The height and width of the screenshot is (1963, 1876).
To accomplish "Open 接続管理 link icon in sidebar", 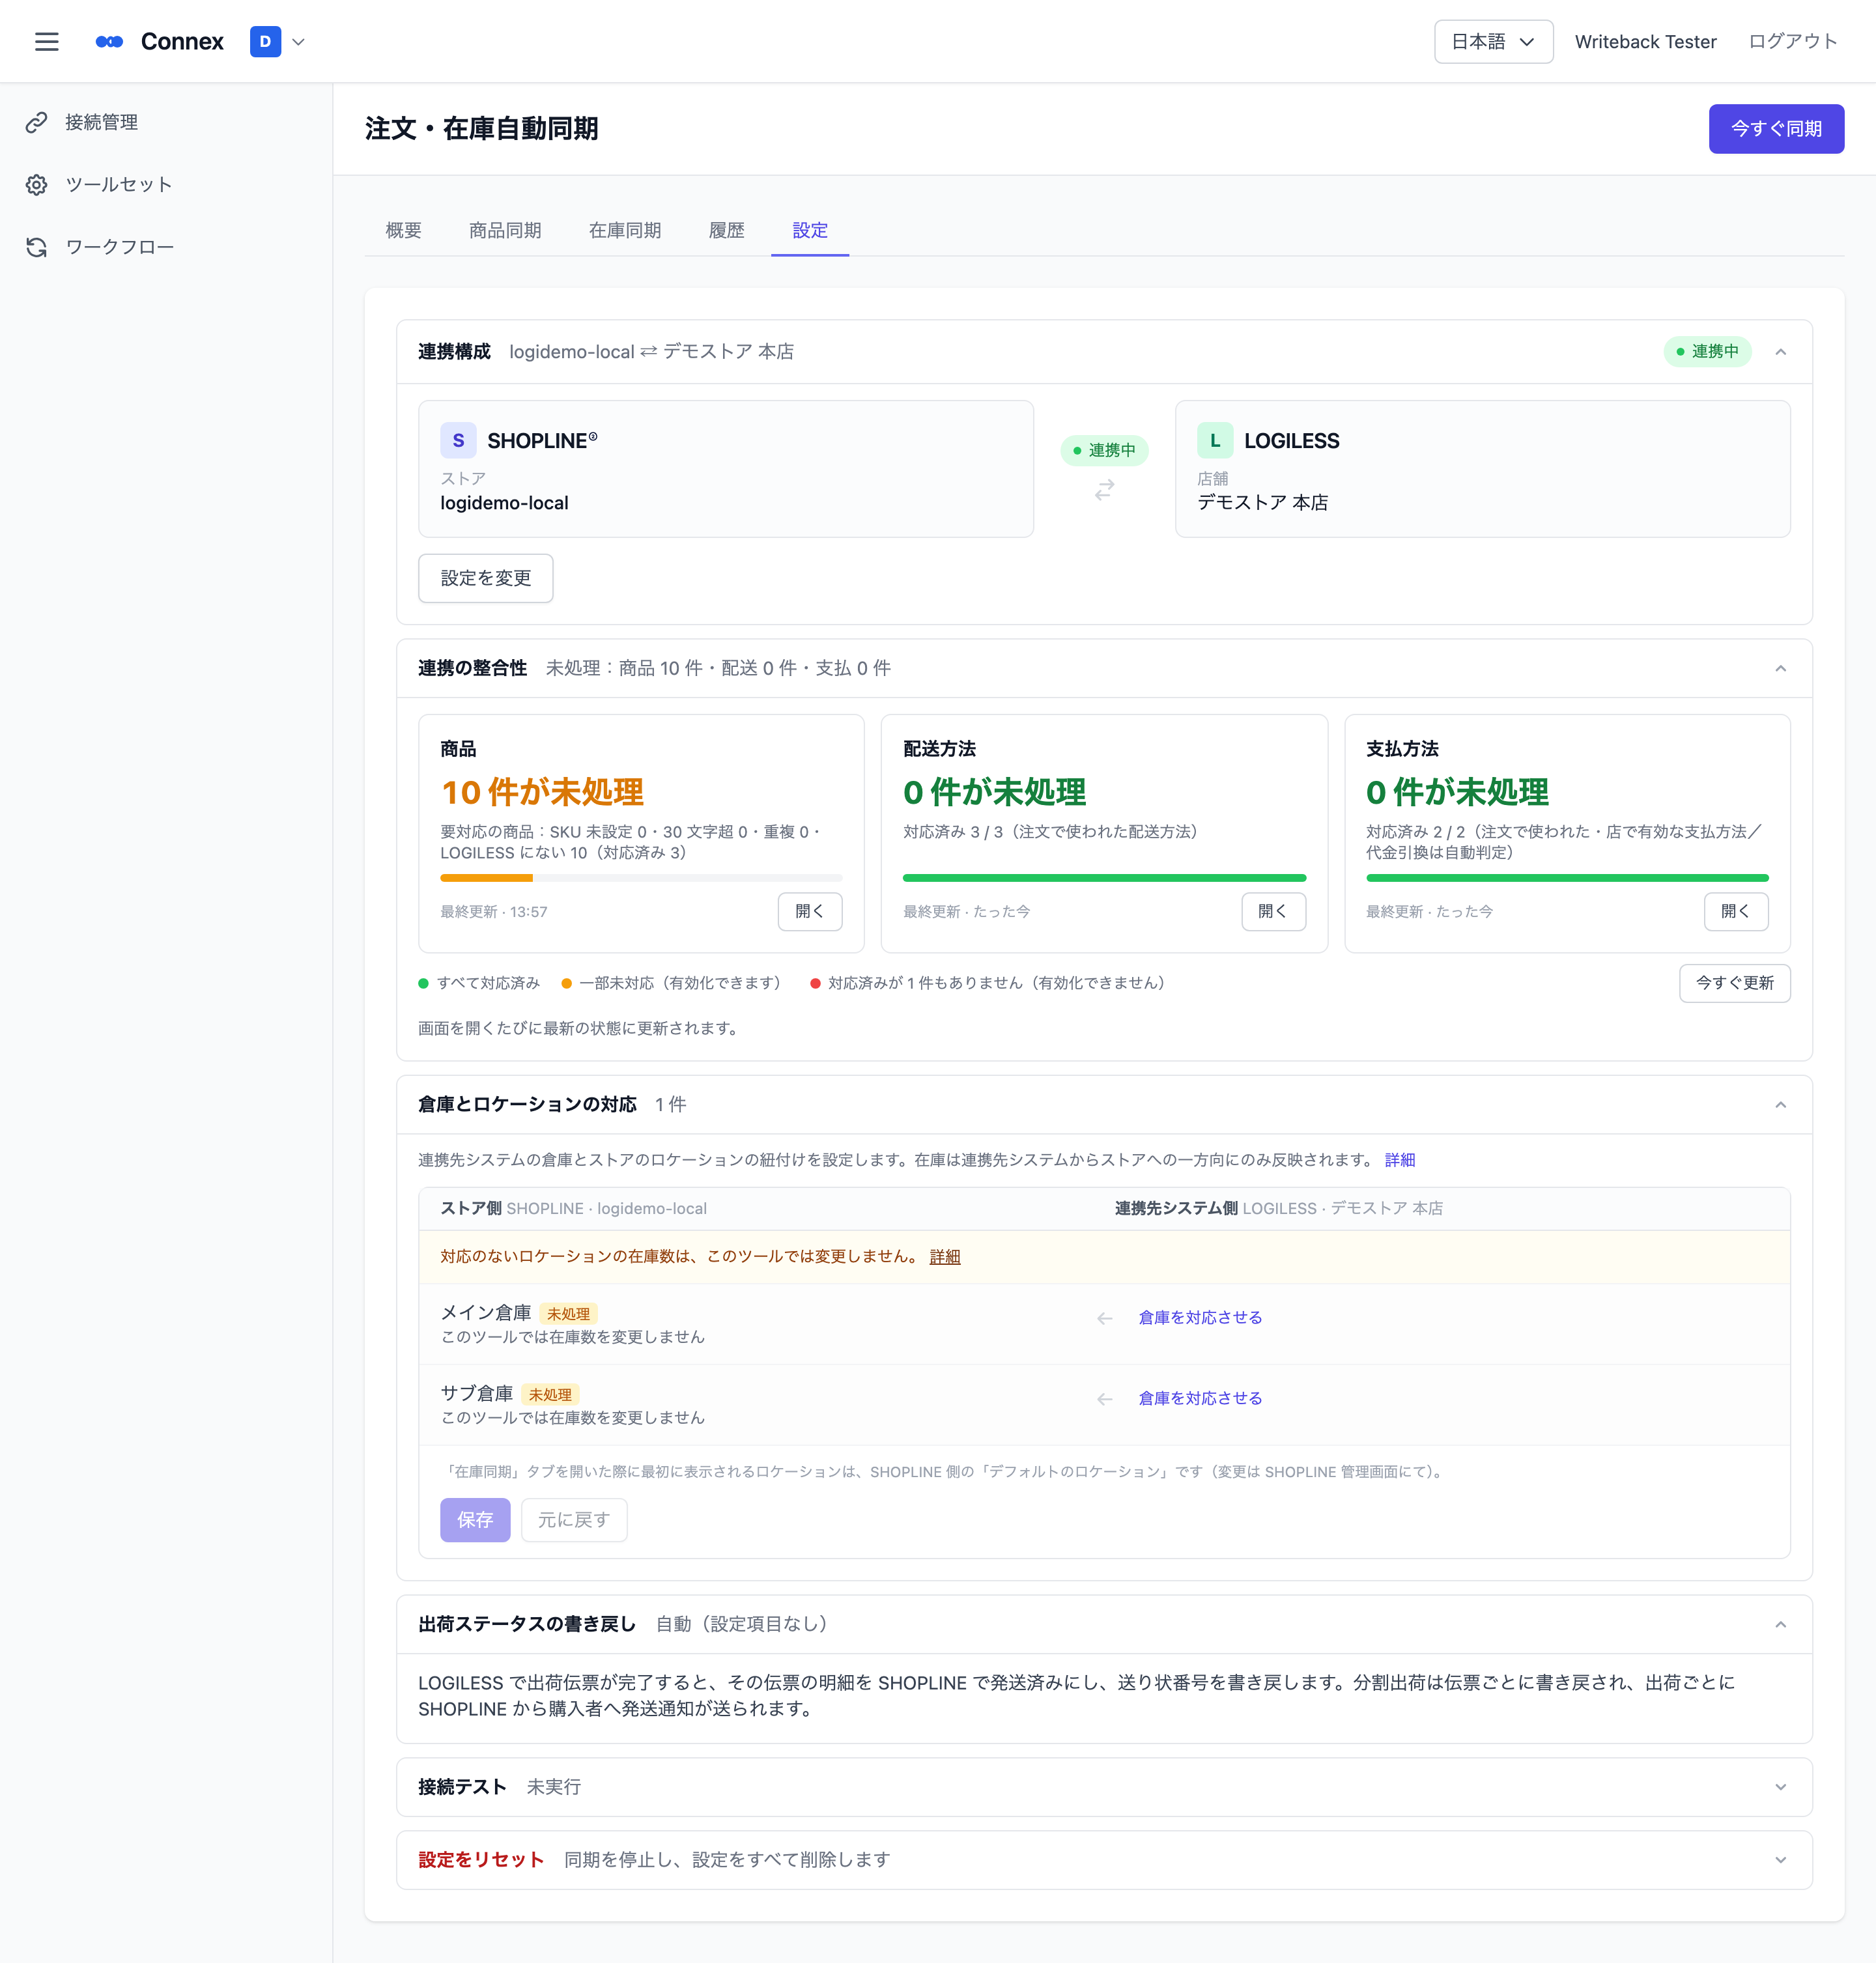I will click(37, 122).
